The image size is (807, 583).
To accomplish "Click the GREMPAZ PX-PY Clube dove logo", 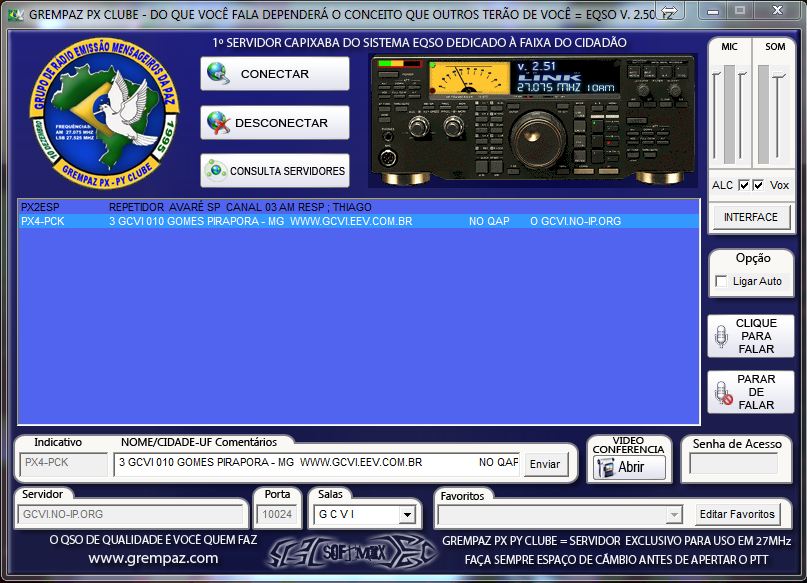I will 104,113.
